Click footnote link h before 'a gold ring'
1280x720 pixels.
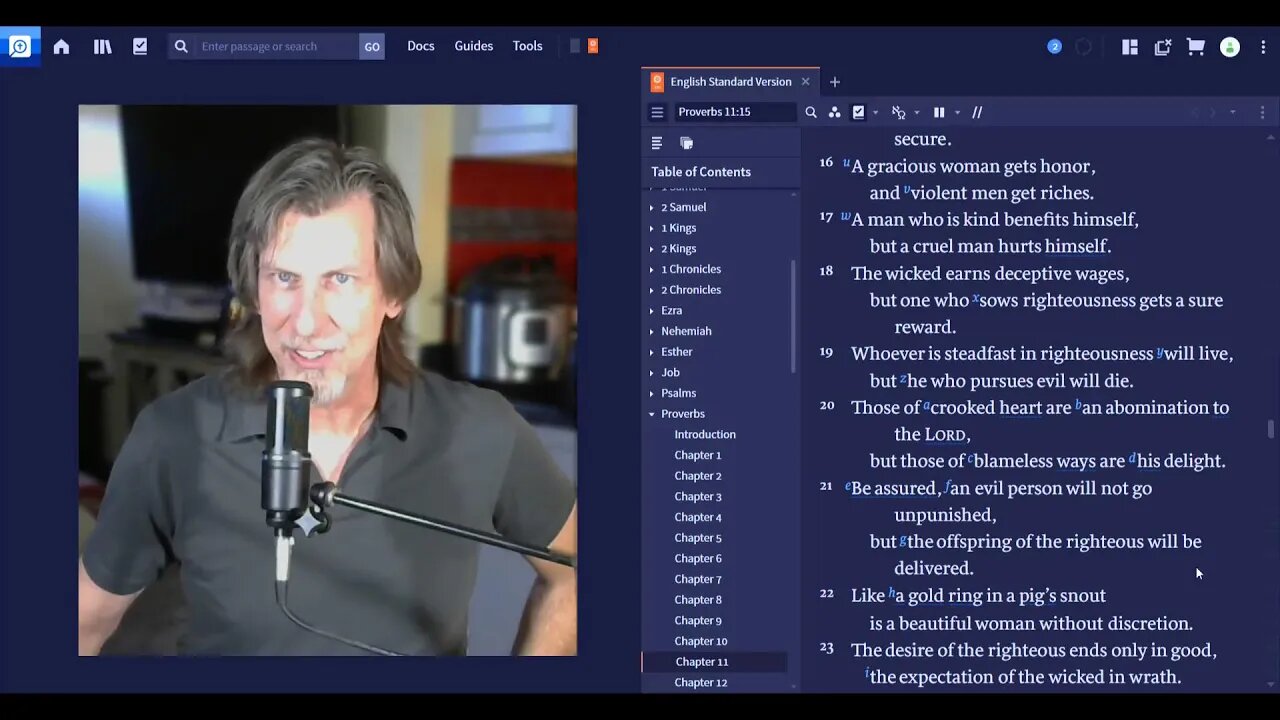[892, 593]
